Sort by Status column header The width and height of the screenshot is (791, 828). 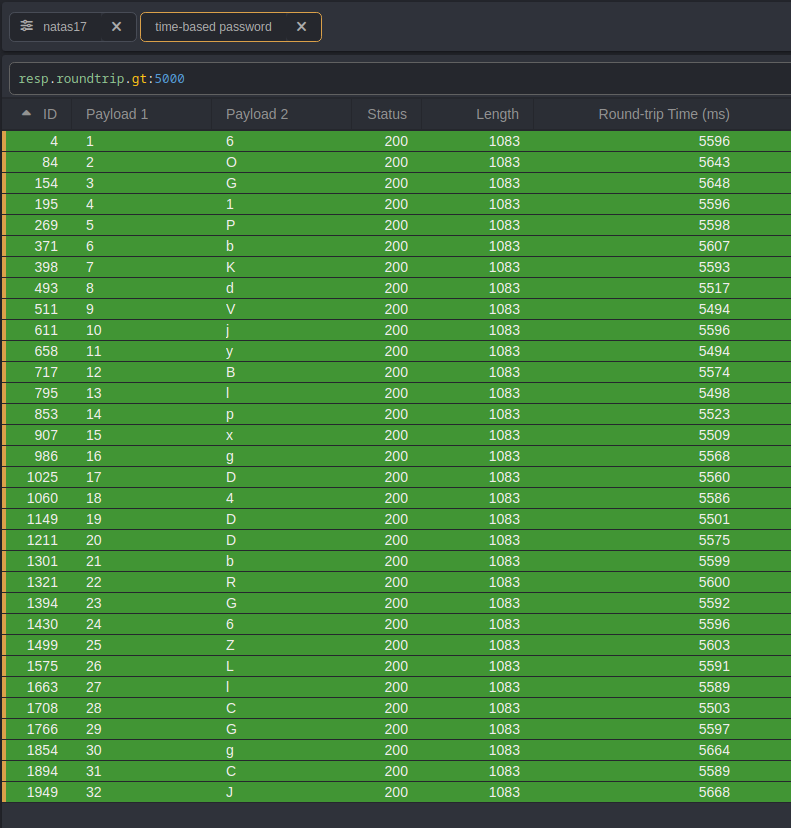point(387,114)
